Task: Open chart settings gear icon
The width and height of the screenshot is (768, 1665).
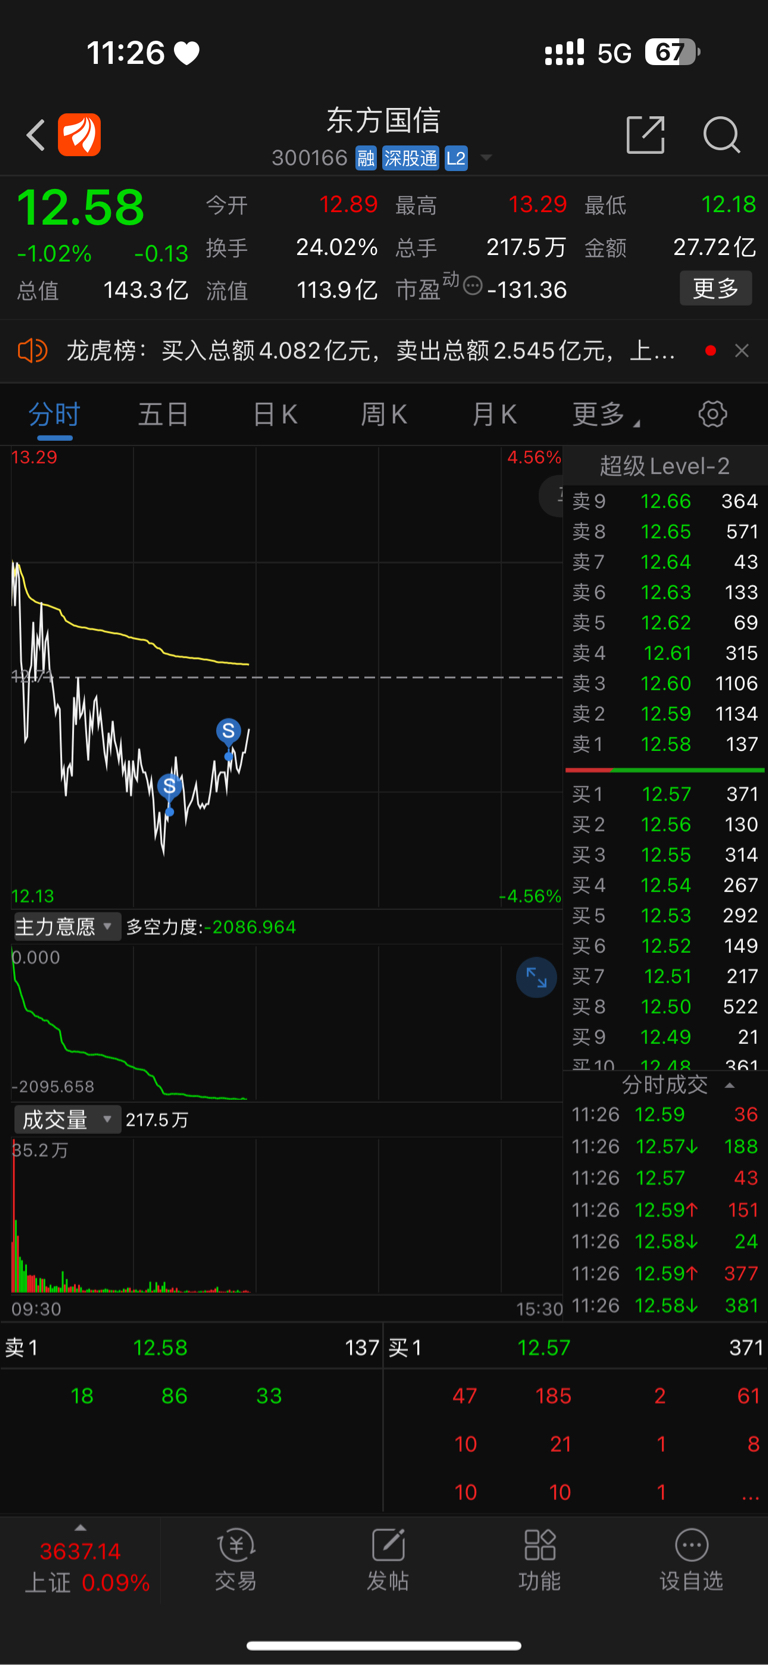Action: click(712, 414)
